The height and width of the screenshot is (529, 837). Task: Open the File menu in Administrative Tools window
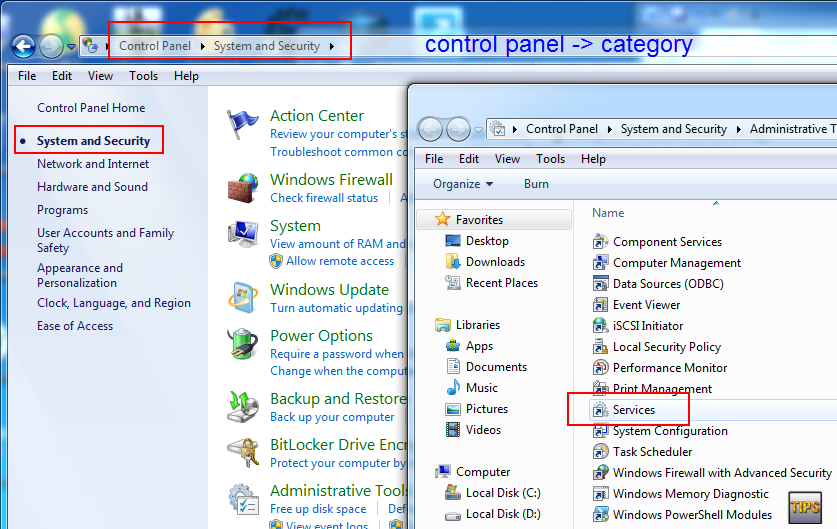434,159
